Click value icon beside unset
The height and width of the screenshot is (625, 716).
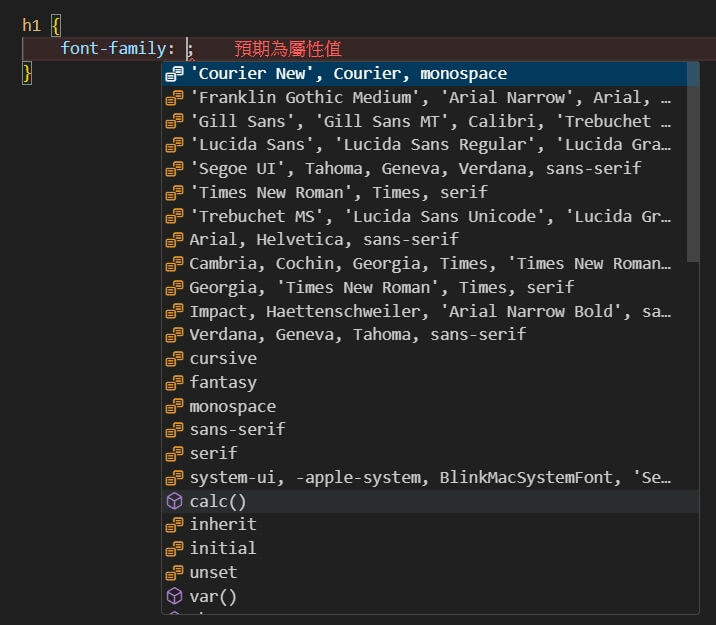(174, 572)
